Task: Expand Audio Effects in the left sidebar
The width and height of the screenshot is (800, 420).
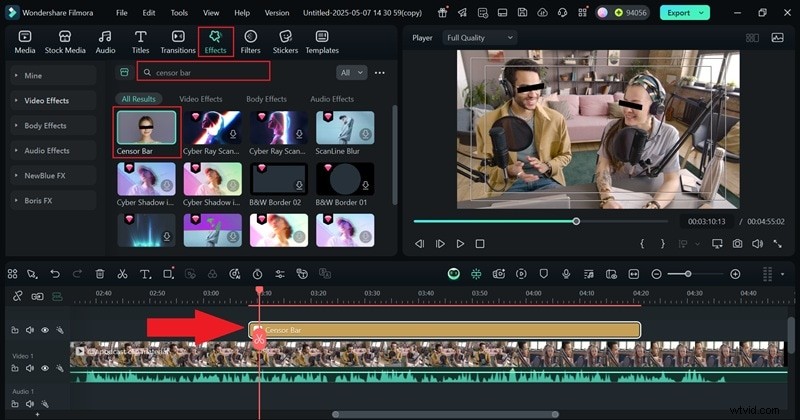Action: (x=53, y=151)
